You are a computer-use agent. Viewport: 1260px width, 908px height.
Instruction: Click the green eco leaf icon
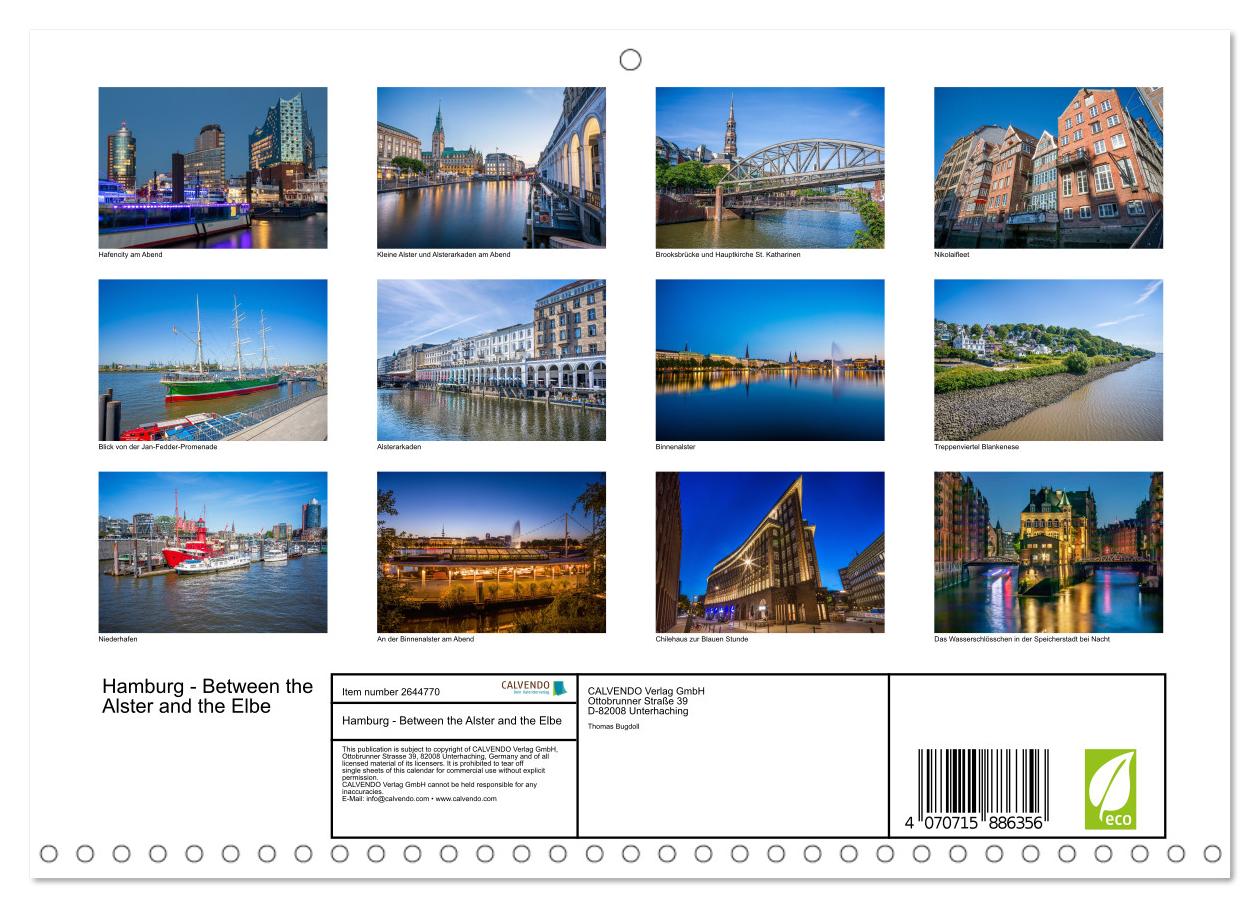tap(1110, 789)
